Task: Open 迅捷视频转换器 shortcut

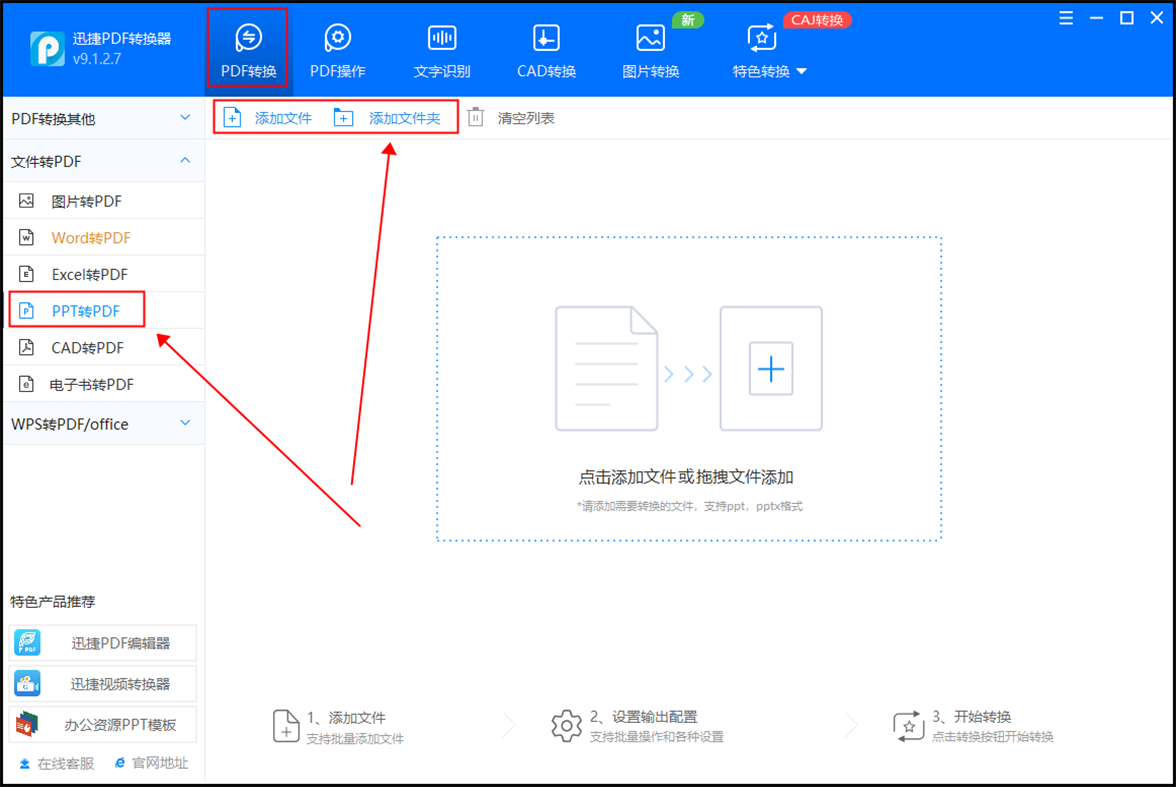Action: (103, 683)
